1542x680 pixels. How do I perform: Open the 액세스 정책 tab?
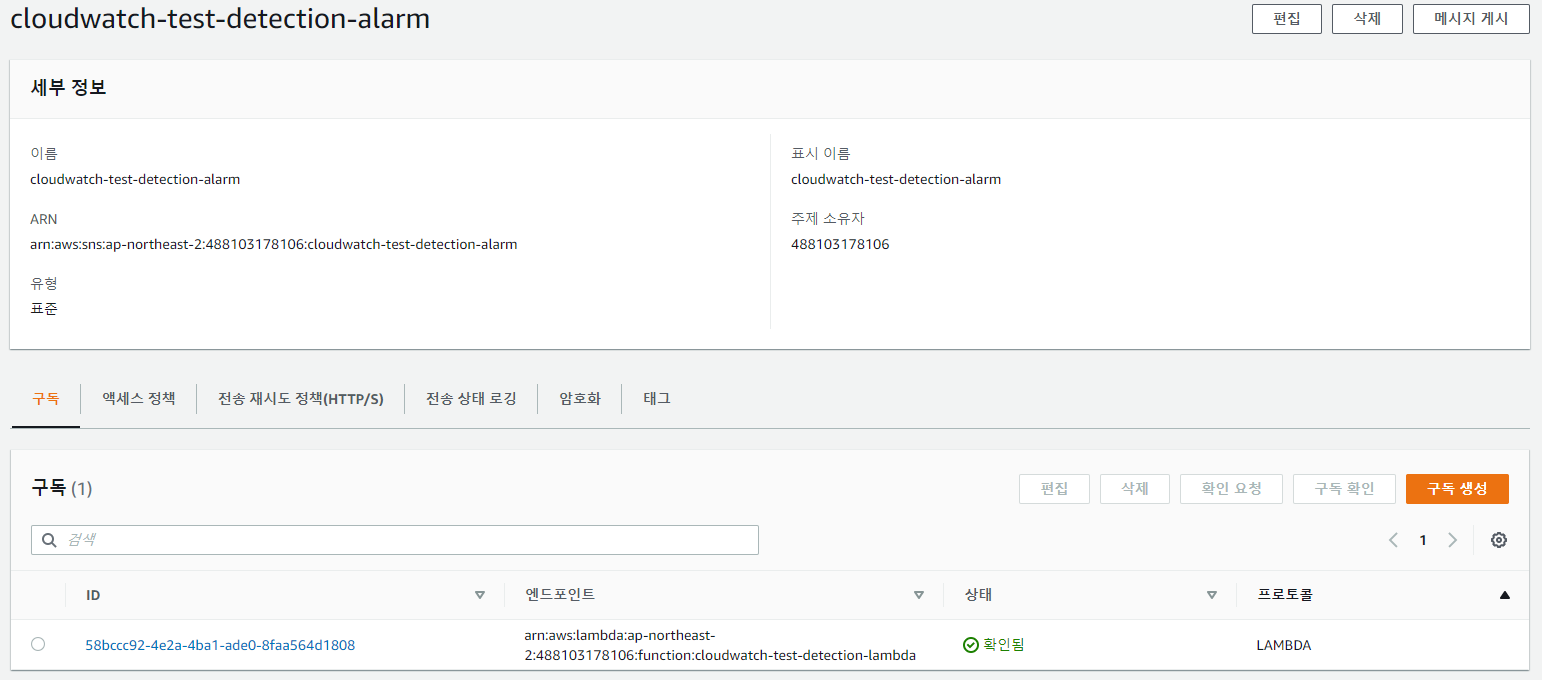[x=138, y=398]
